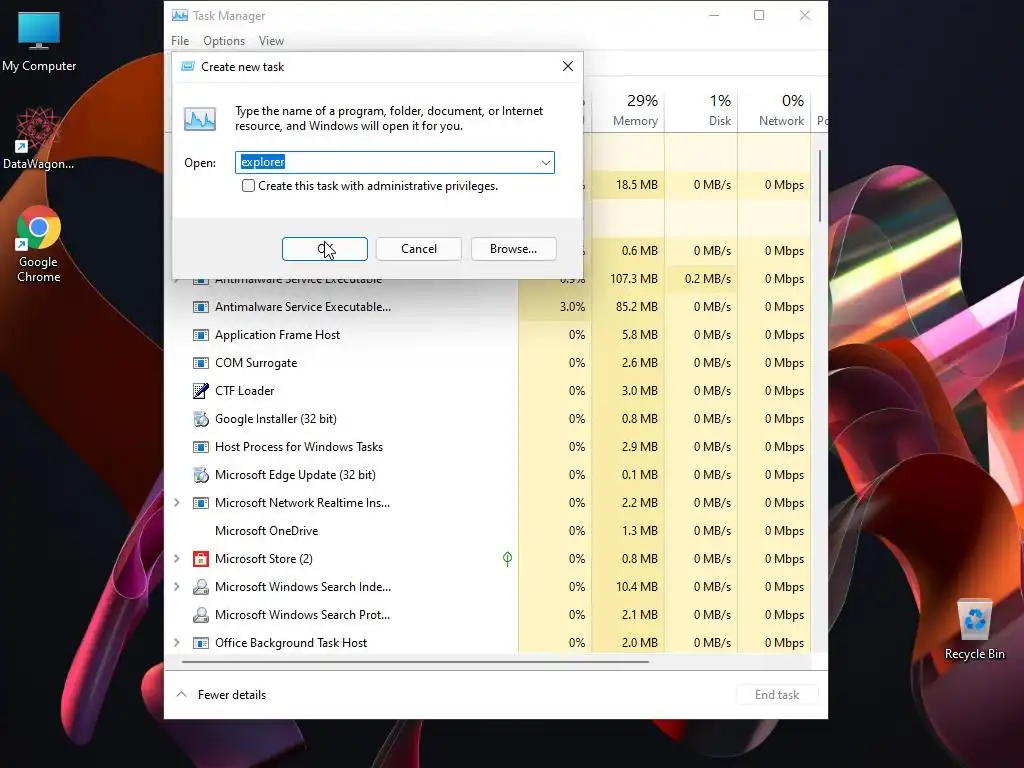This screenshot has height=768, width=1024.
Task: Open the Open field dropdown arrow
Action: click(x=545, y=163)
